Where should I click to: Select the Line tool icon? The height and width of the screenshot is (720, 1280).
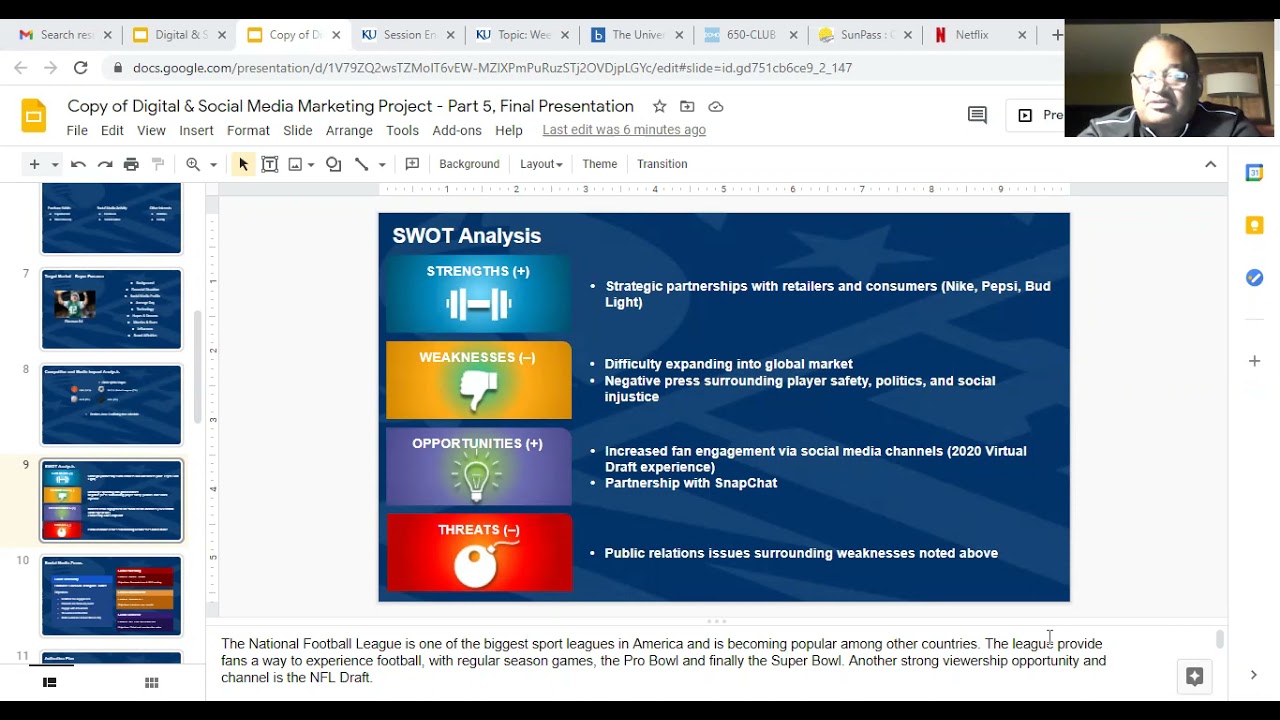click(361, 164)
